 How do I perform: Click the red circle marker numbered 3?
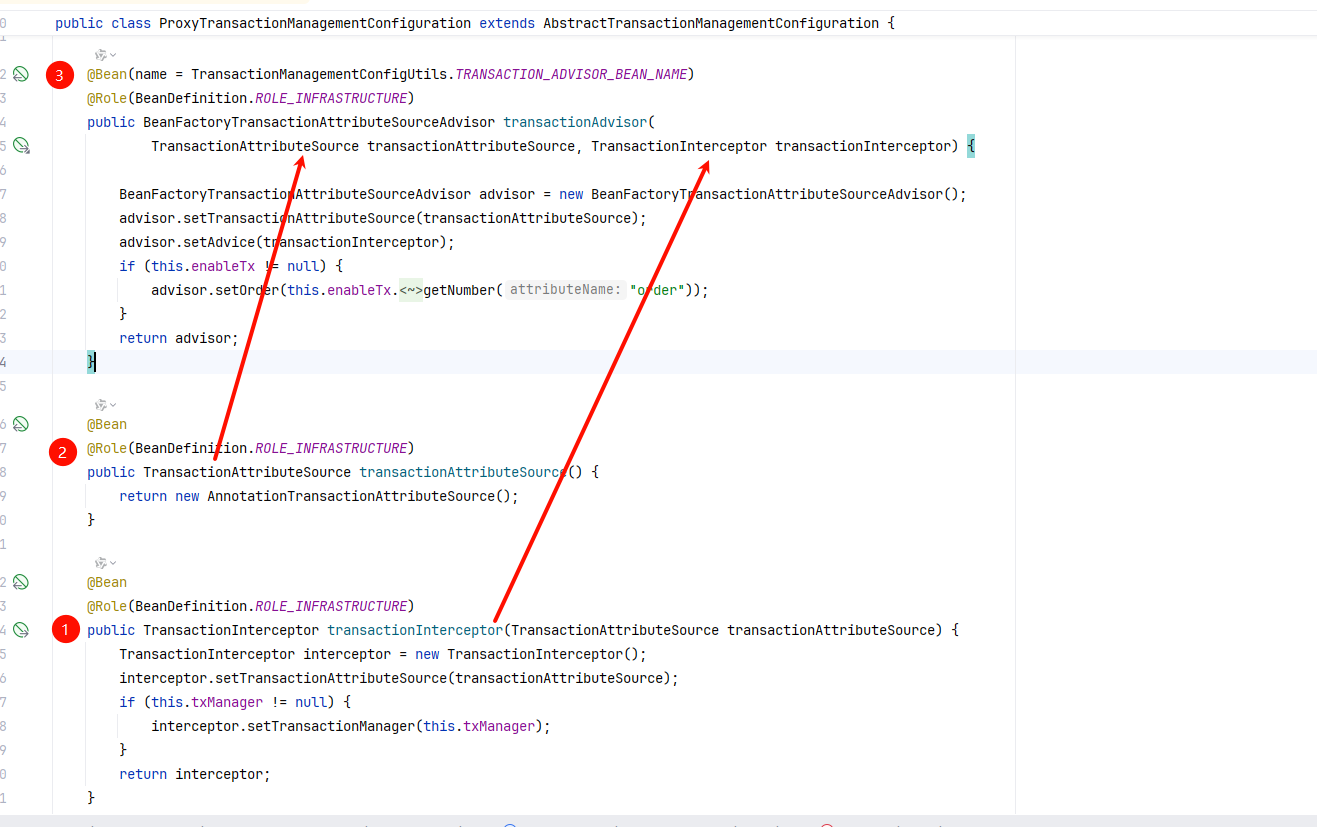click(x=61, y=75)
